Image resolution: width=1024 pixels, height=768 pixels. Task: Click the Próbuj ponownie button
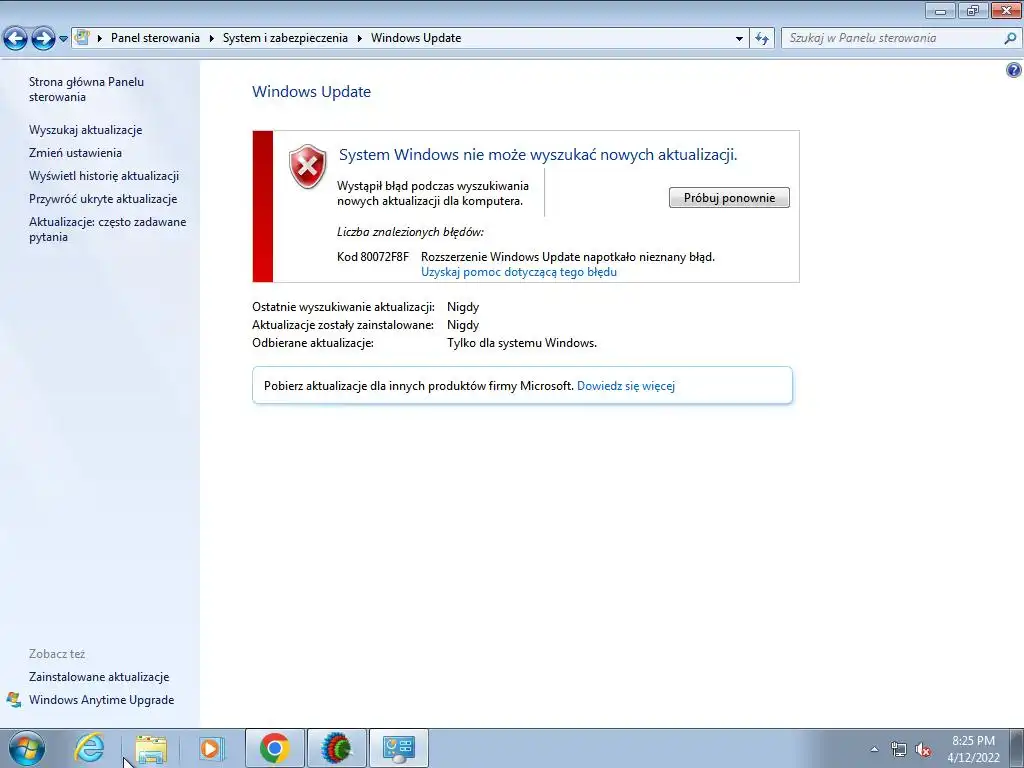tap(729, 198)
